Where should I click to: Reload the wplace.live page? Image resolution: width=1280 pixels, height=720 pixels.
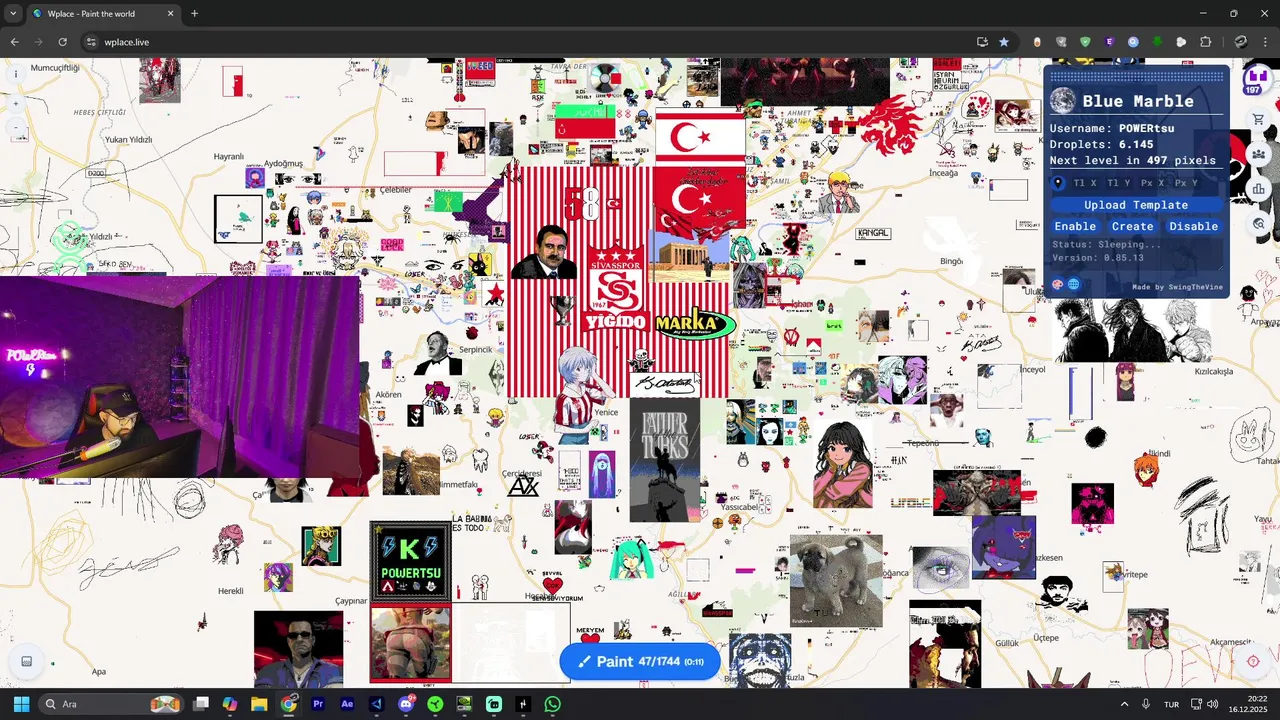[62, 42]
